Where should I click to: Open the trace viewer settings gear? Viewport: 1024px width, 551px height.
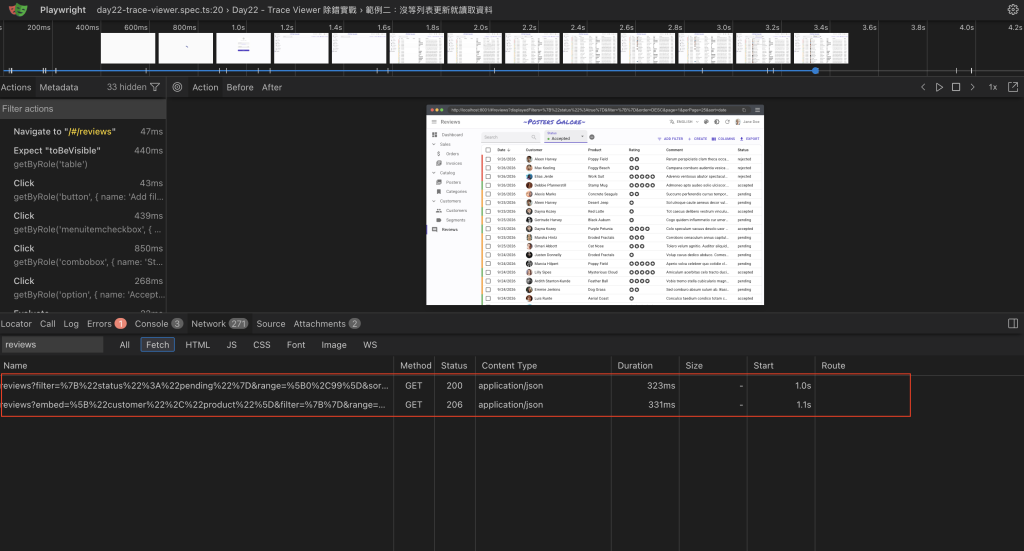[x=1013, y=10]
